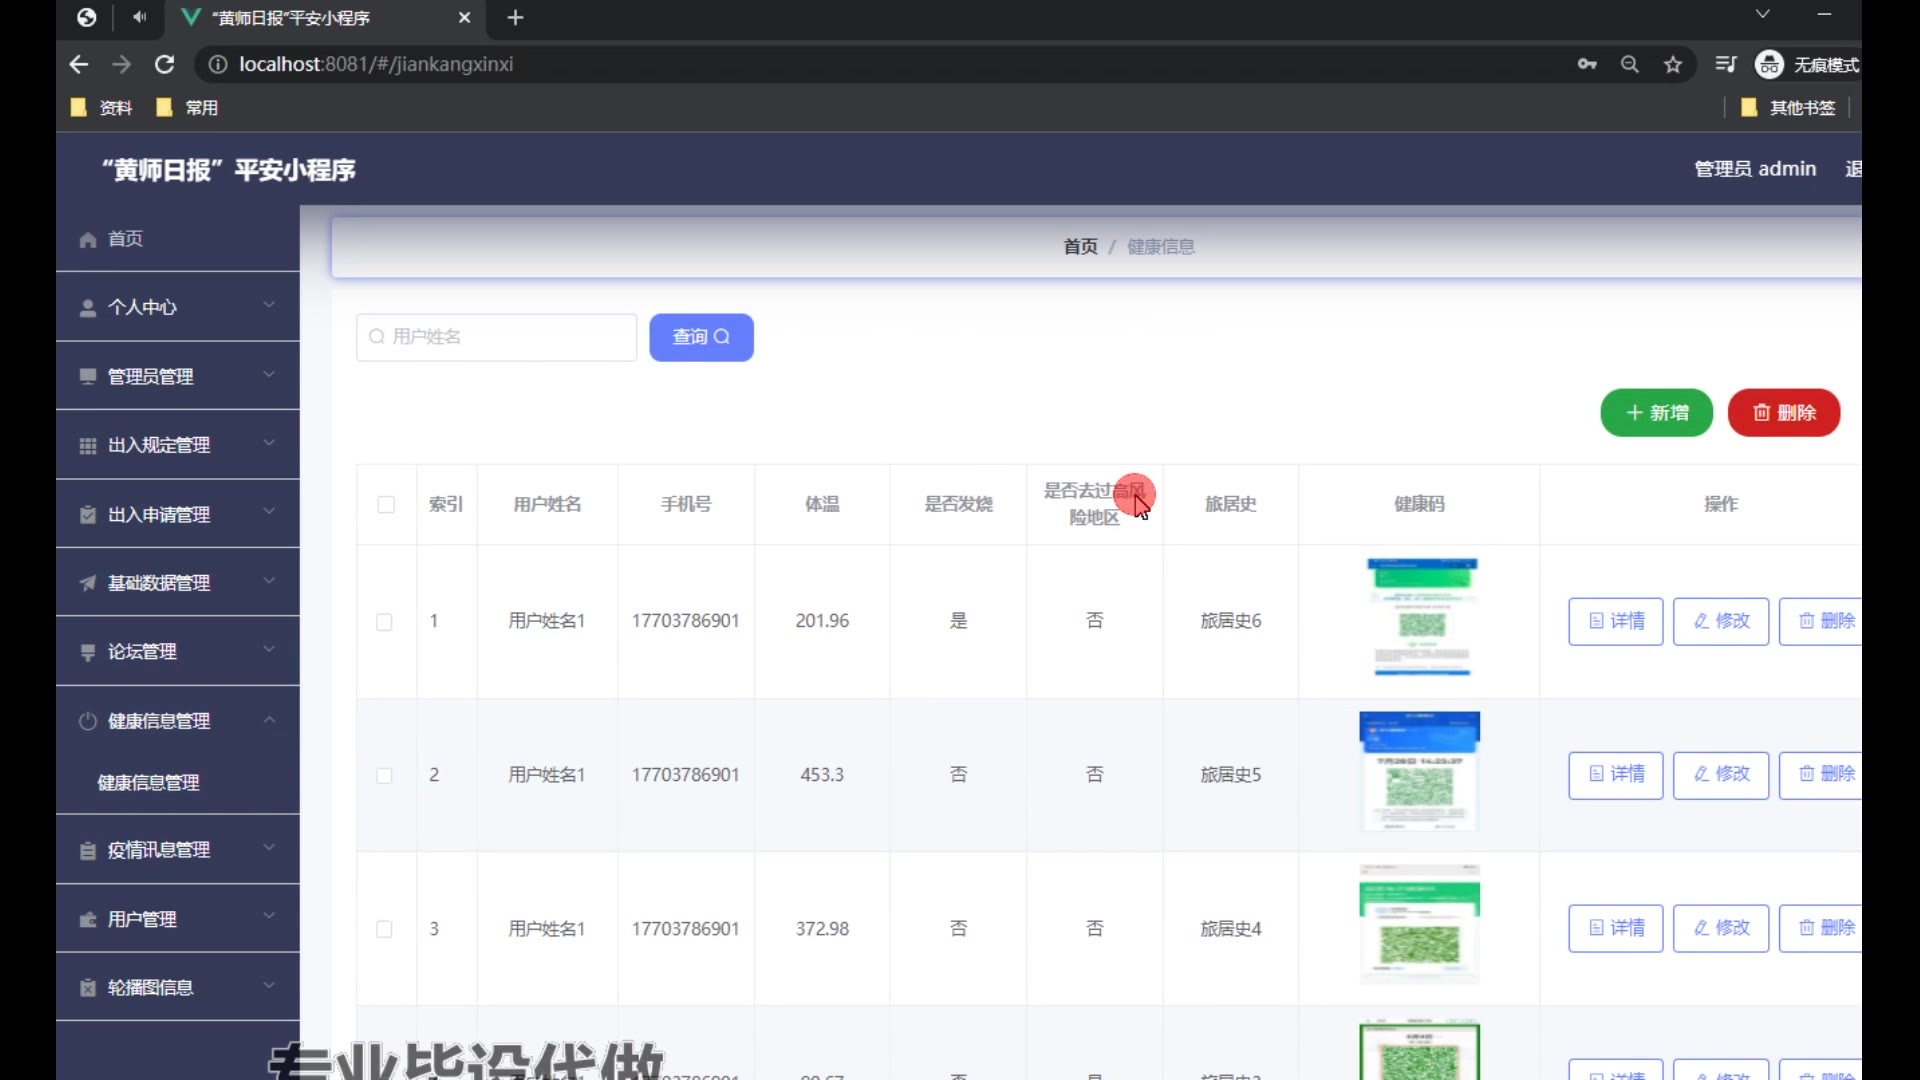Viewport: 1920px width, 1080px height.
Task: Click the 健康信息管理 power icon in sidebar
Action: [88, 721]
